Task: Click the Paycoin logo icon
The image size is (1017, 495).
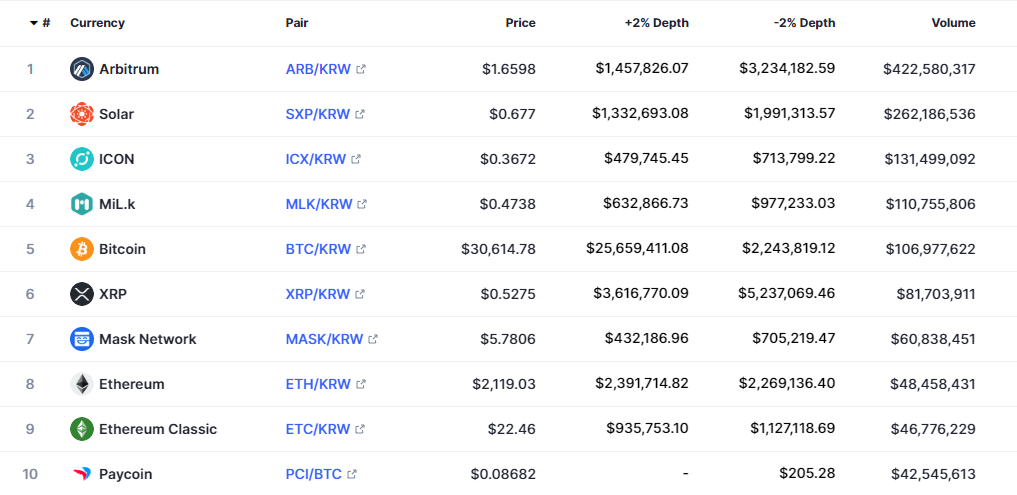Action: pyautogui.click(x=82, y=474)
